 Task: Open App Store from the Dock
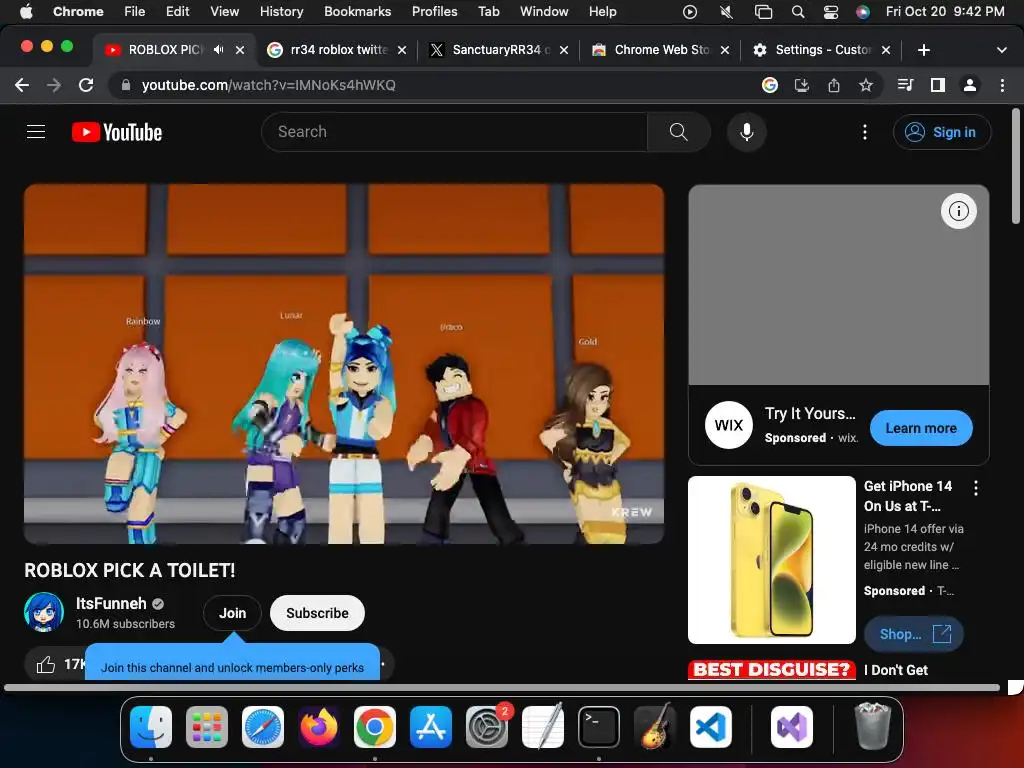click(431, 726)
